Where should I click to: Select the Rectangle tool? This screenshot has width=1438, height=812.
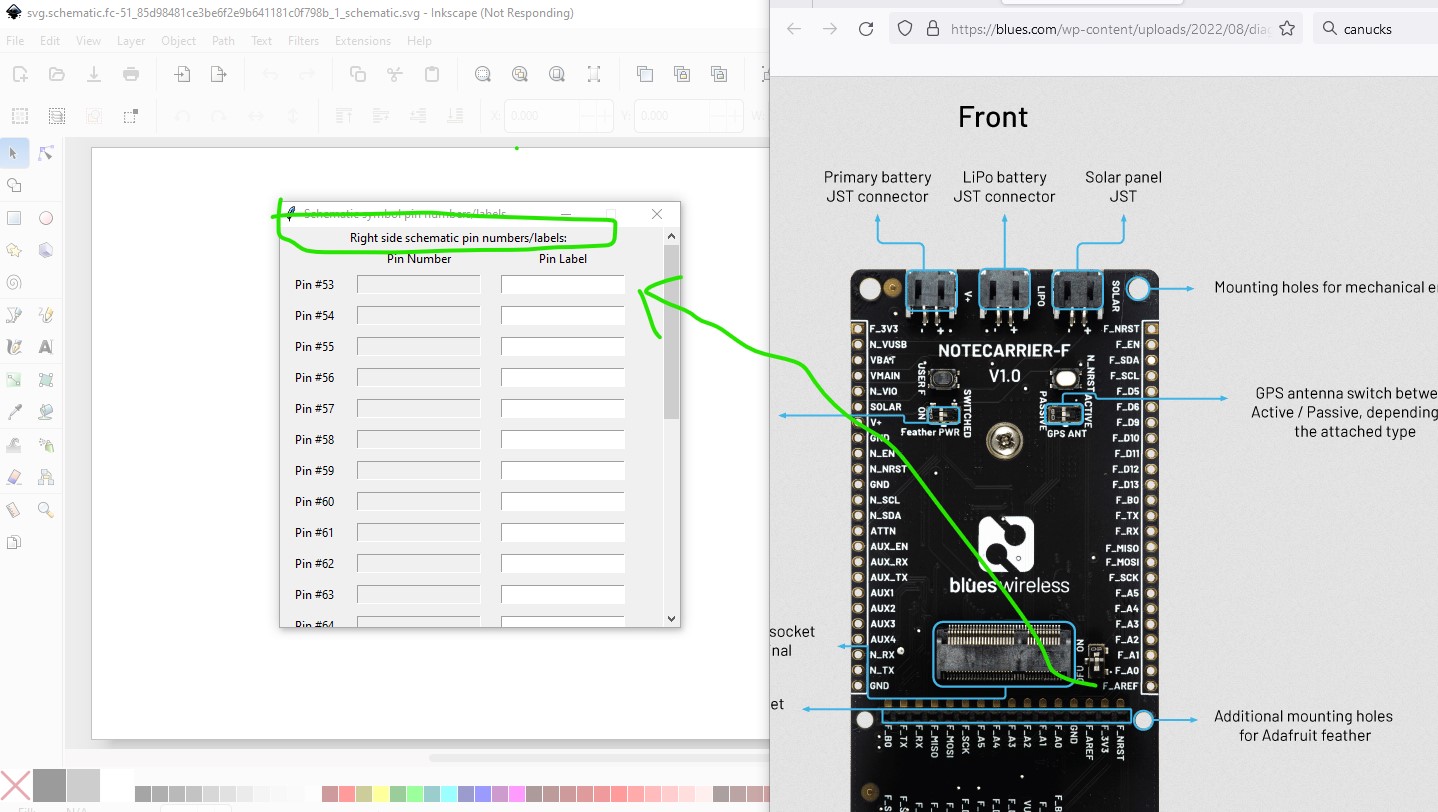pos(14,218)
